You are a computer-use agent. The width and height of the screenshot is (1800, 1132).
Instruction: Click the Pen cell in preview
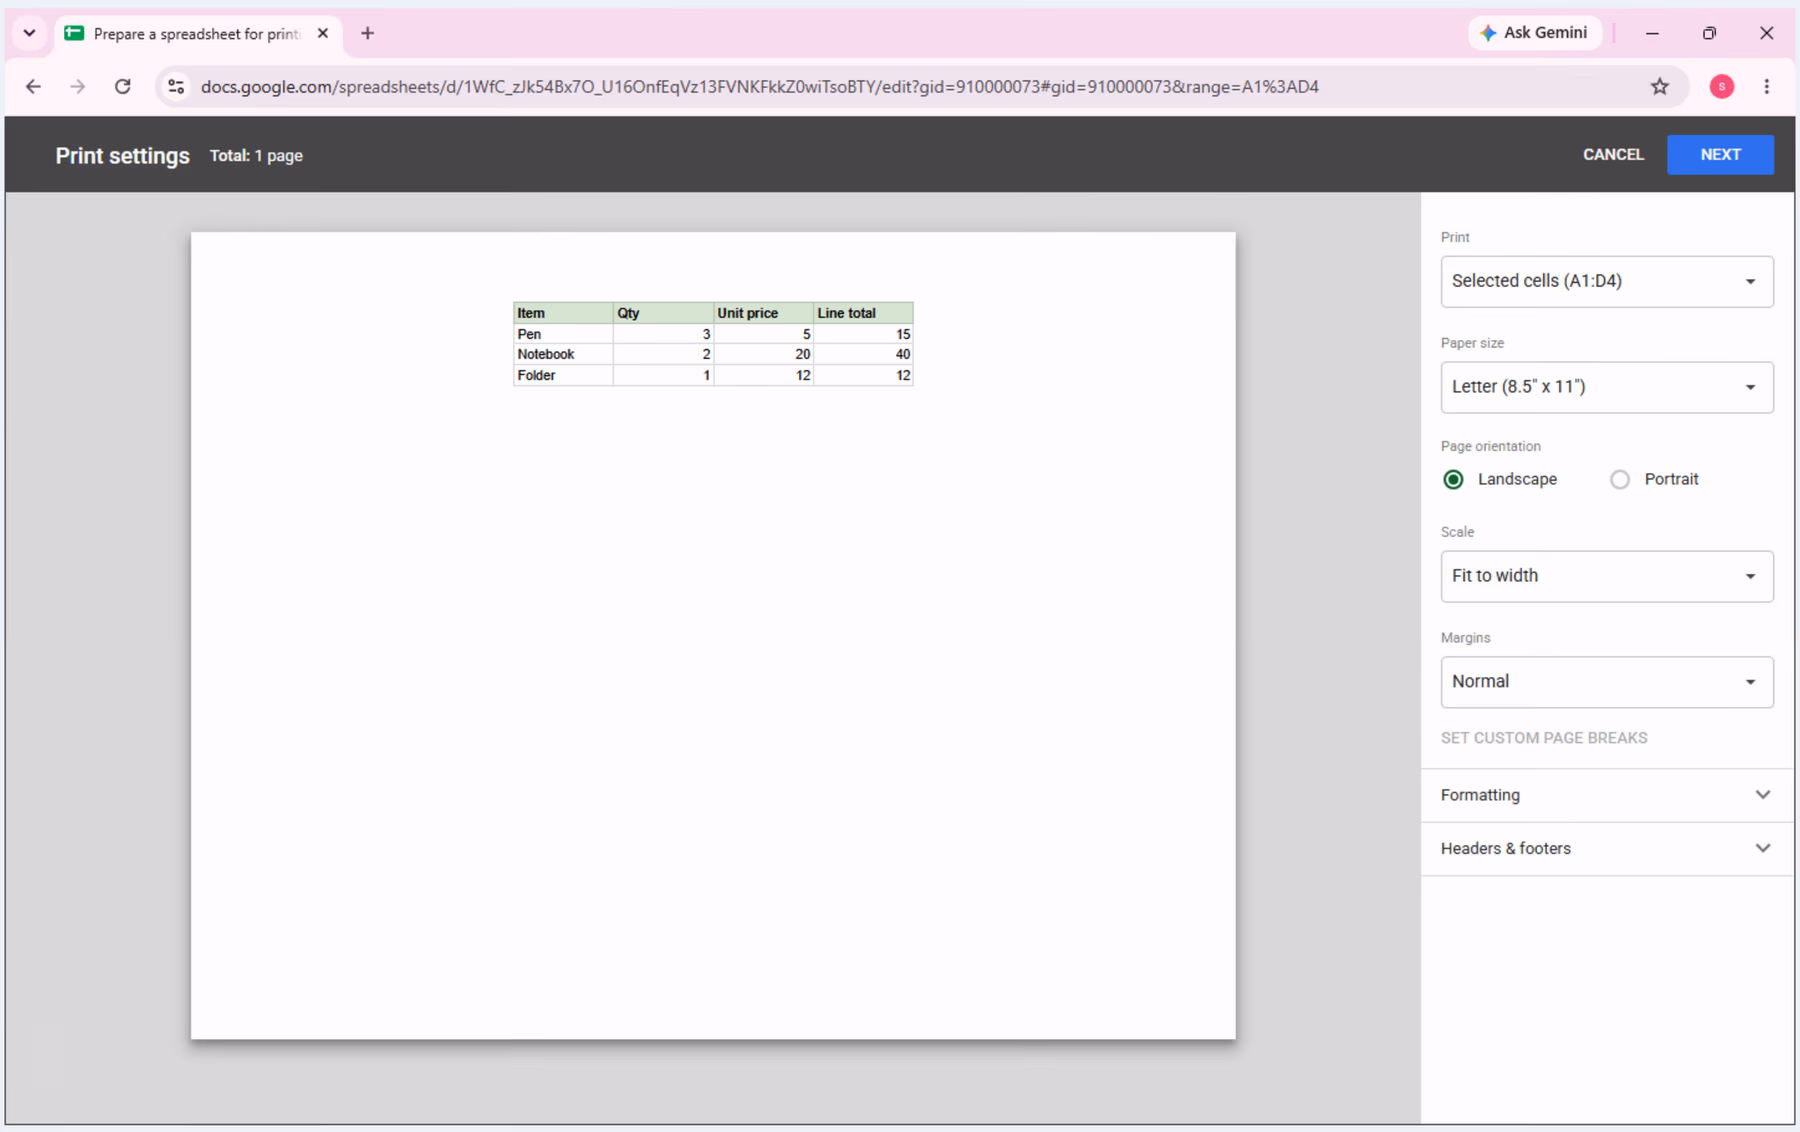pos(563,334)
